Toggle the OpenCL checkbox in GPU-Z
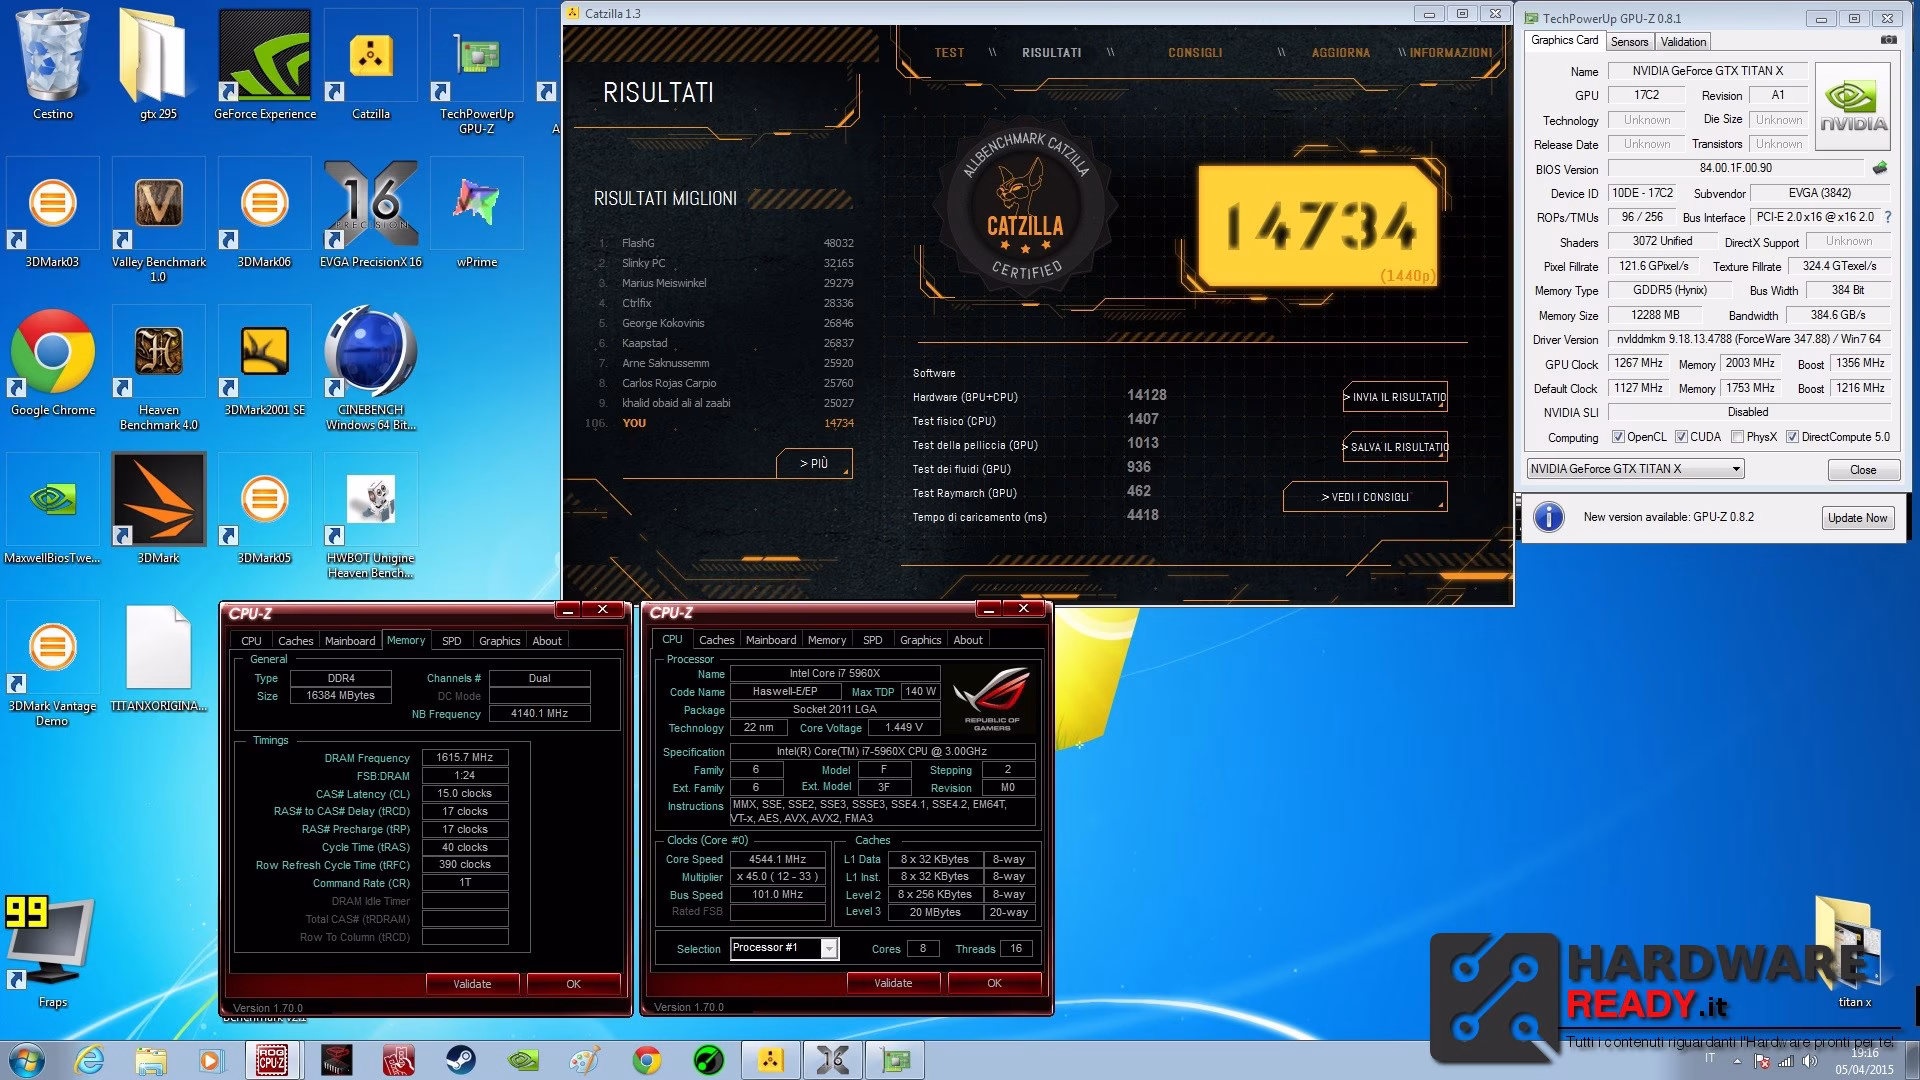This screenshot has height=1080, width=1920. [1618, 437]
